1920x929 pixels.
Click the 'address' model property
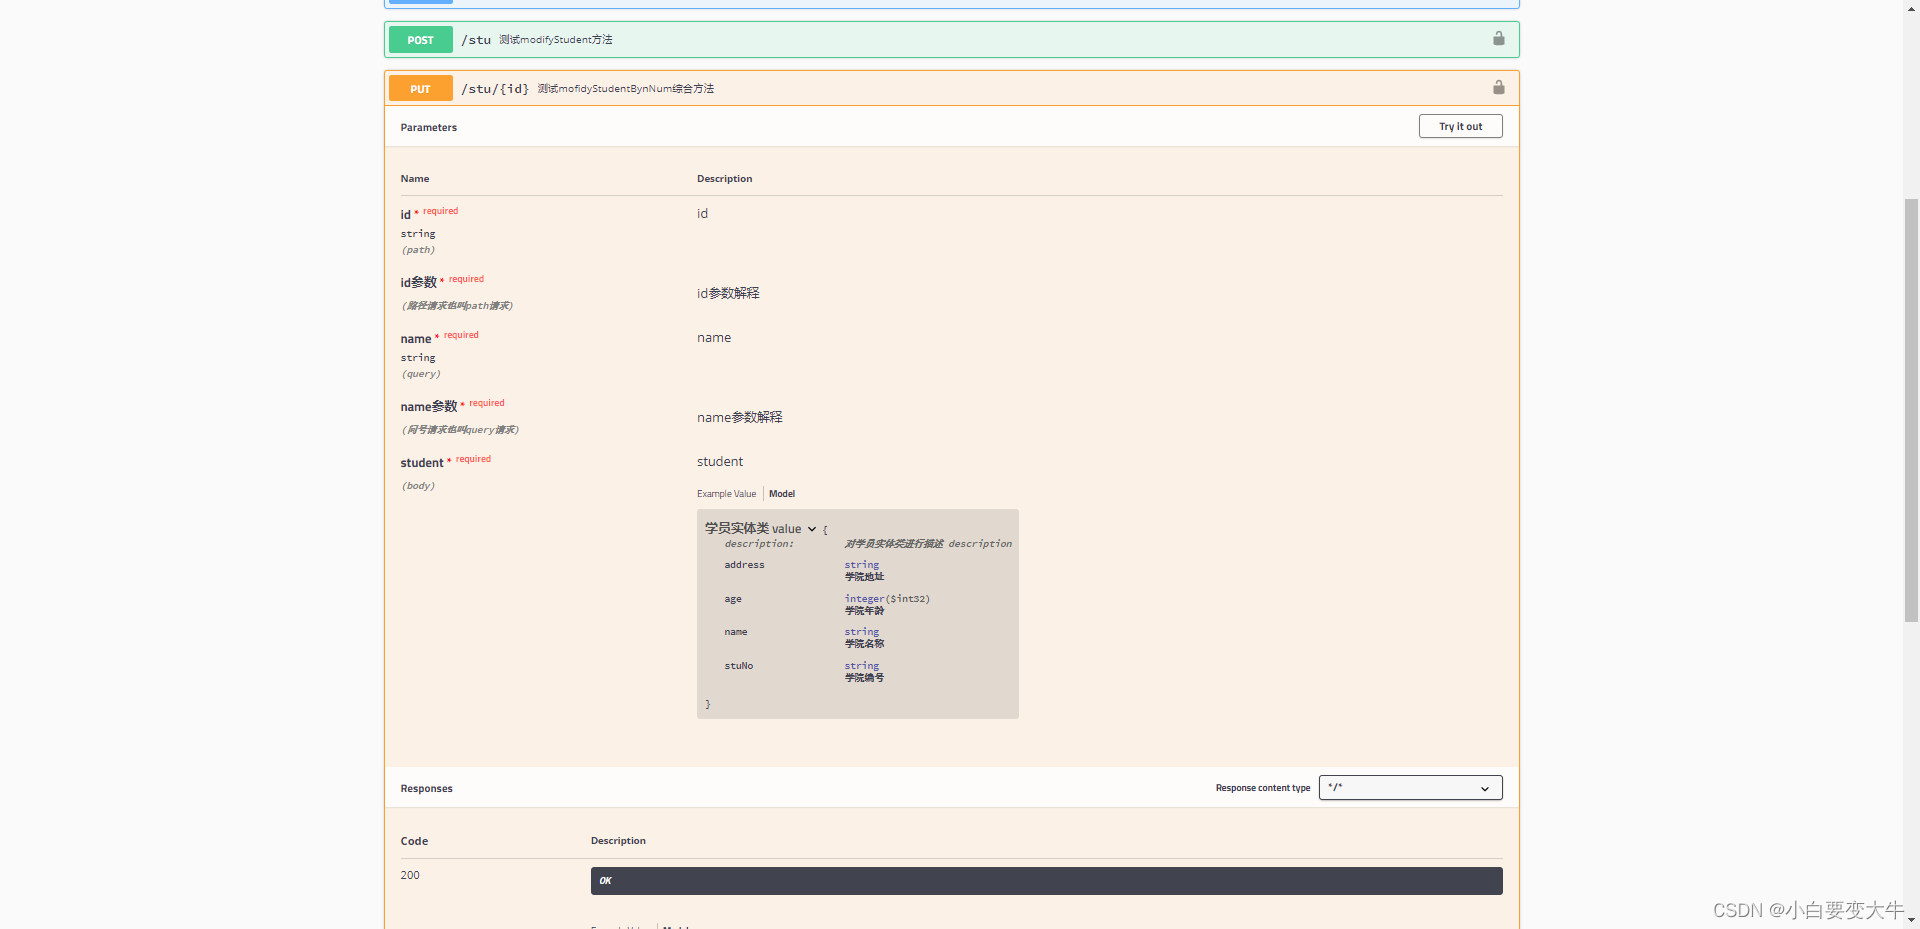click(x=744, y=565)
